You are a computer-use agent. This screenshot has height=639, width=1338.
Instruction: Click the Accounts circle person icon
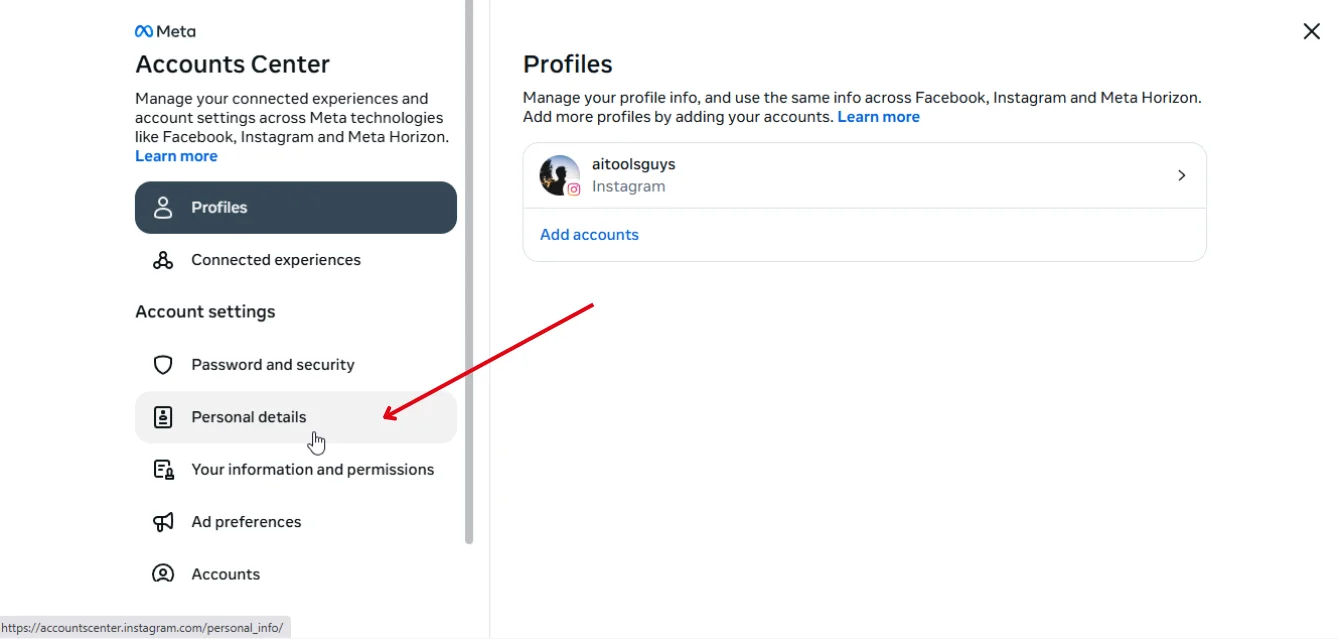tap(163, 574)
